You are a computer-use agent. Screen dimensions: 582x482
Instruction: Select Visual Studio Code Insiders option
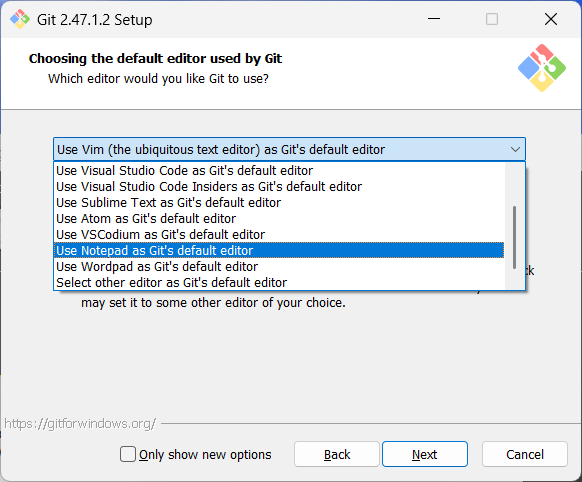click(x=279, y=187)
